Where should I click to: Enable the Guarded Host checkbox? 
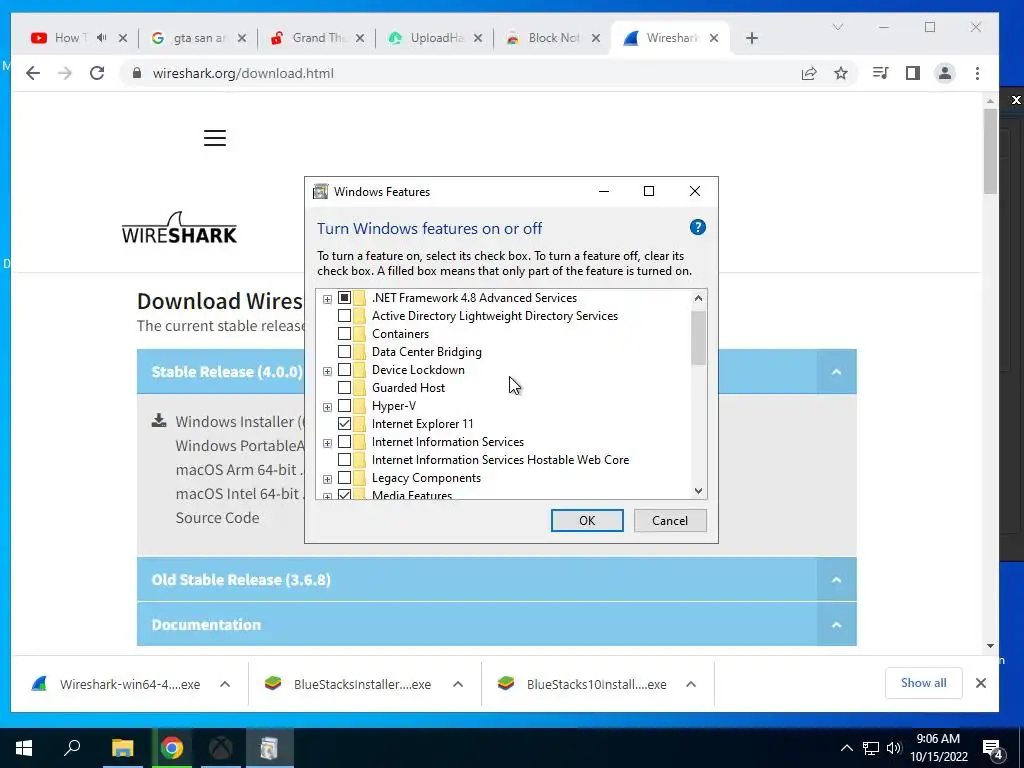tap(344, 387)
